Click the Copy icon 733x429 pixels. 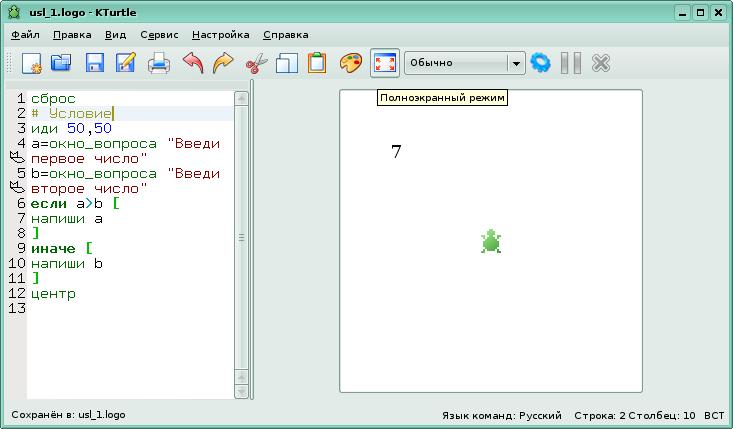pyautogui.click(x=287, y=63)
